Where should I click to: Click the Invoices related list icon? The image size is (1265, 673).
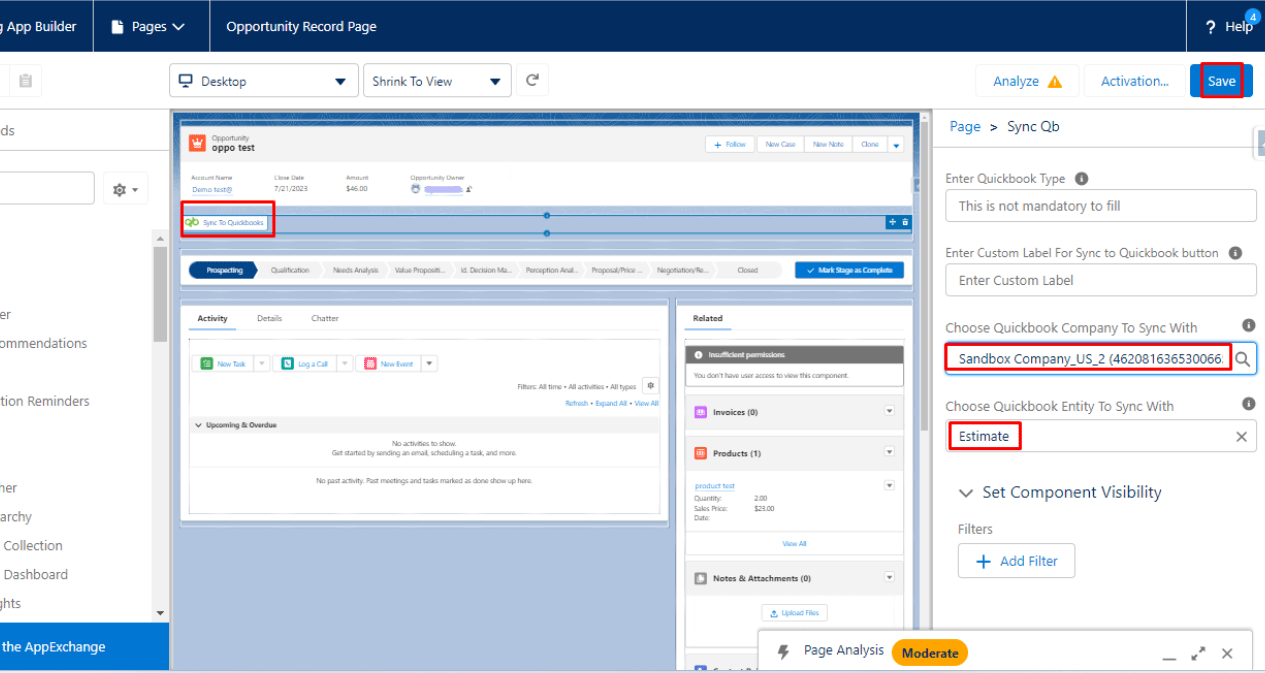[x=700, y=412]
